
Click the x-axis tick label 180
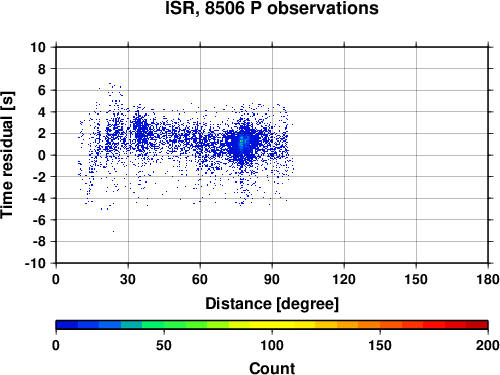point(488,279)
